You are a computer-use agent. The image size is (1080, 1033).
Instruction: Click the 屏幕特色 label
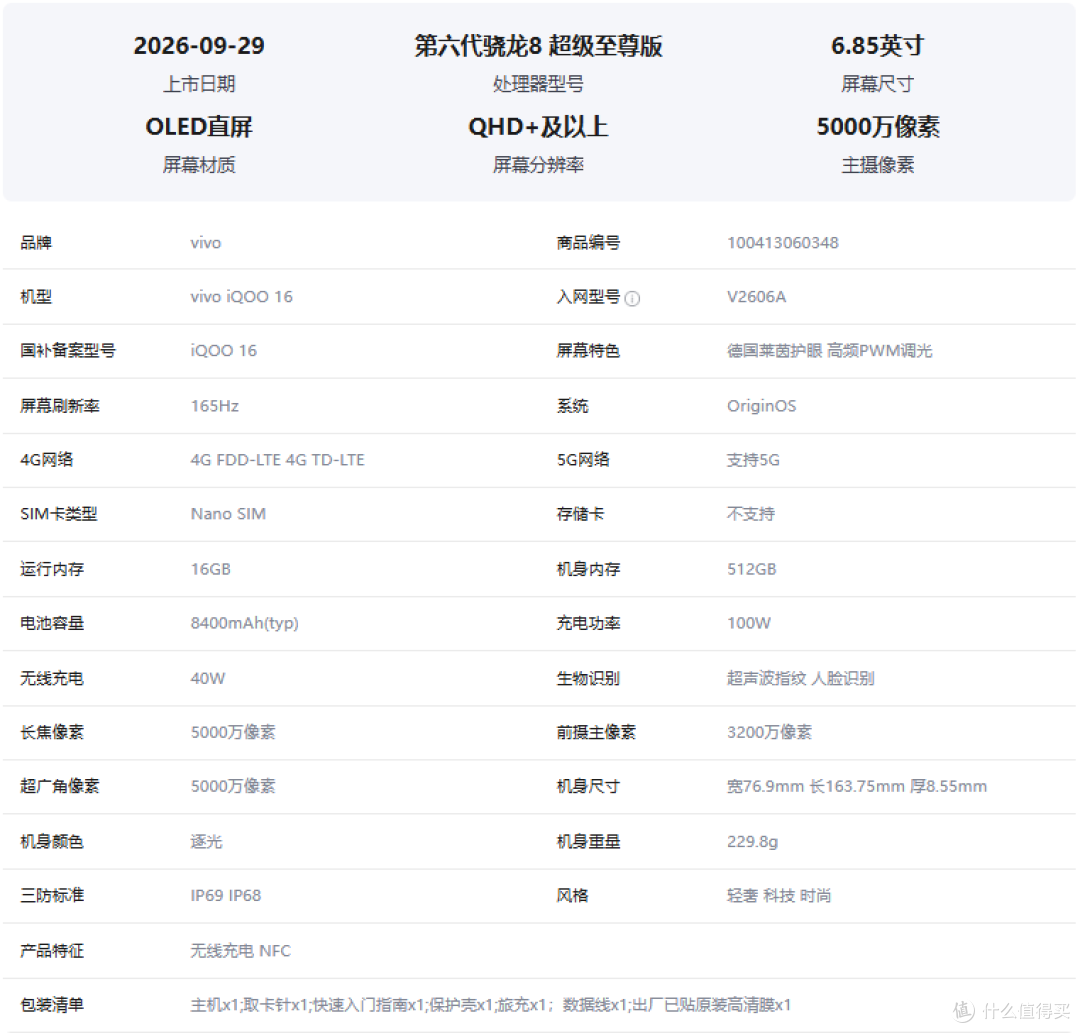588,351
